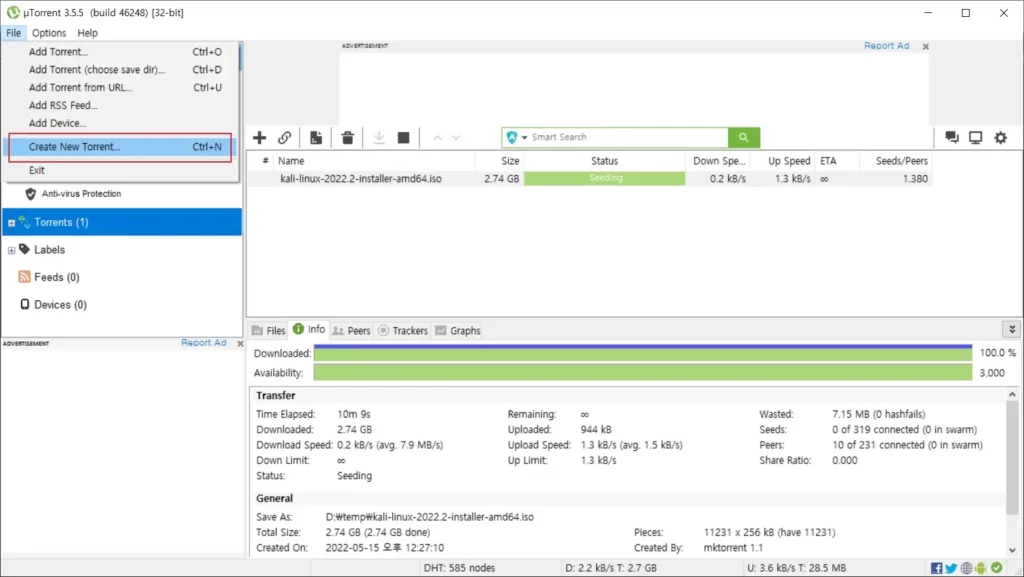
Task: Click DHT: 585 nodes in status bar
Action: [x=459, y=568]
